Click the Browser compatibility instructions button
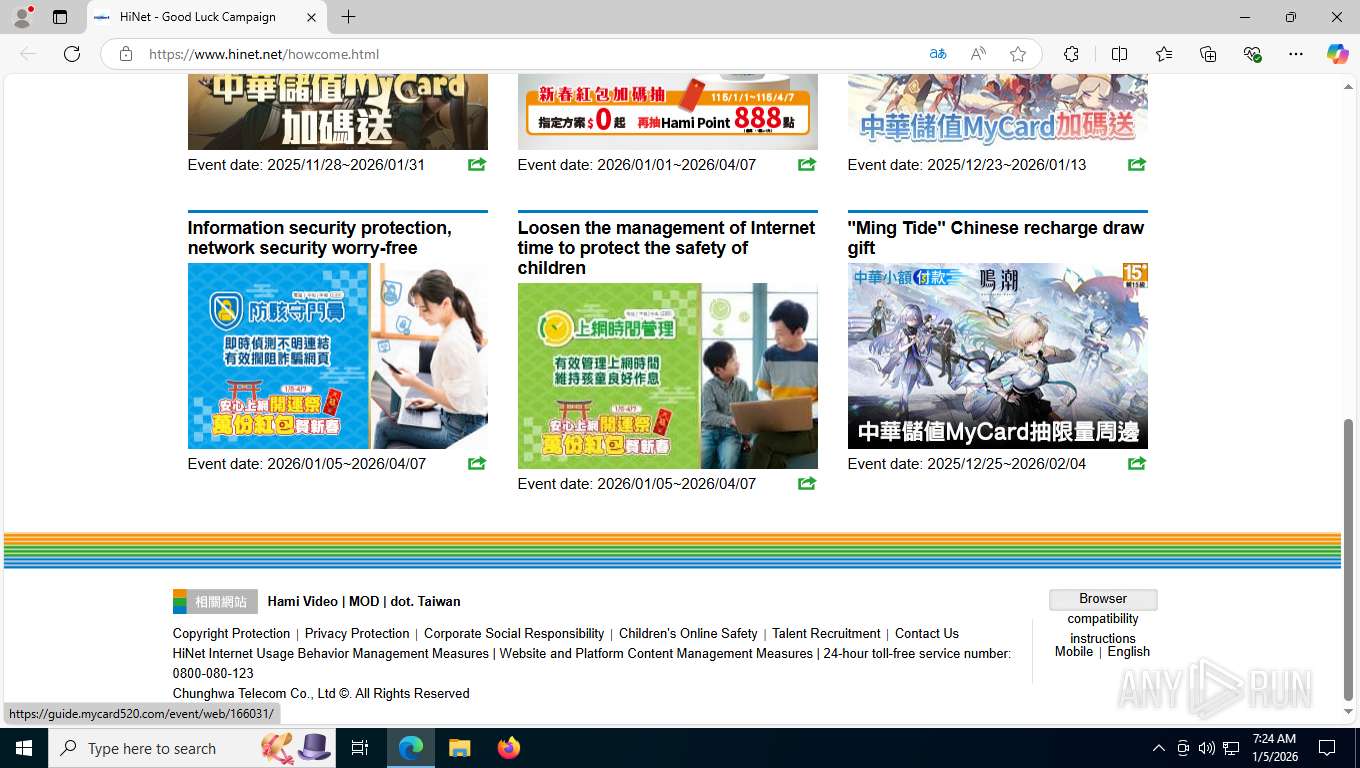1360x768 pixels. (x=1103, y=599)
